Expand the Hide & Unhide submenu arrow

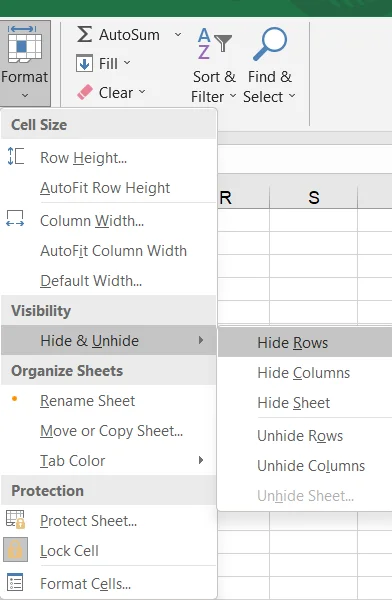(201, 340)
